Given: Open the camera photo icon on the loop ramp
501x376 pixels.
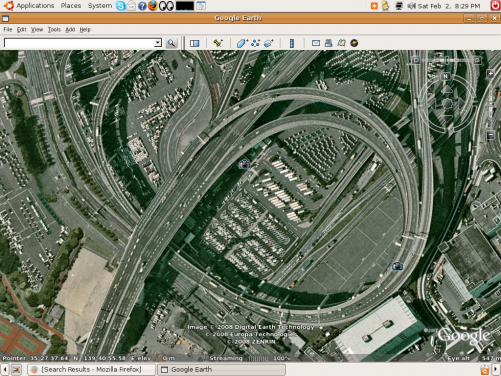Looking at the screenshot, I should pyautogui.click(x=397, y=266).
